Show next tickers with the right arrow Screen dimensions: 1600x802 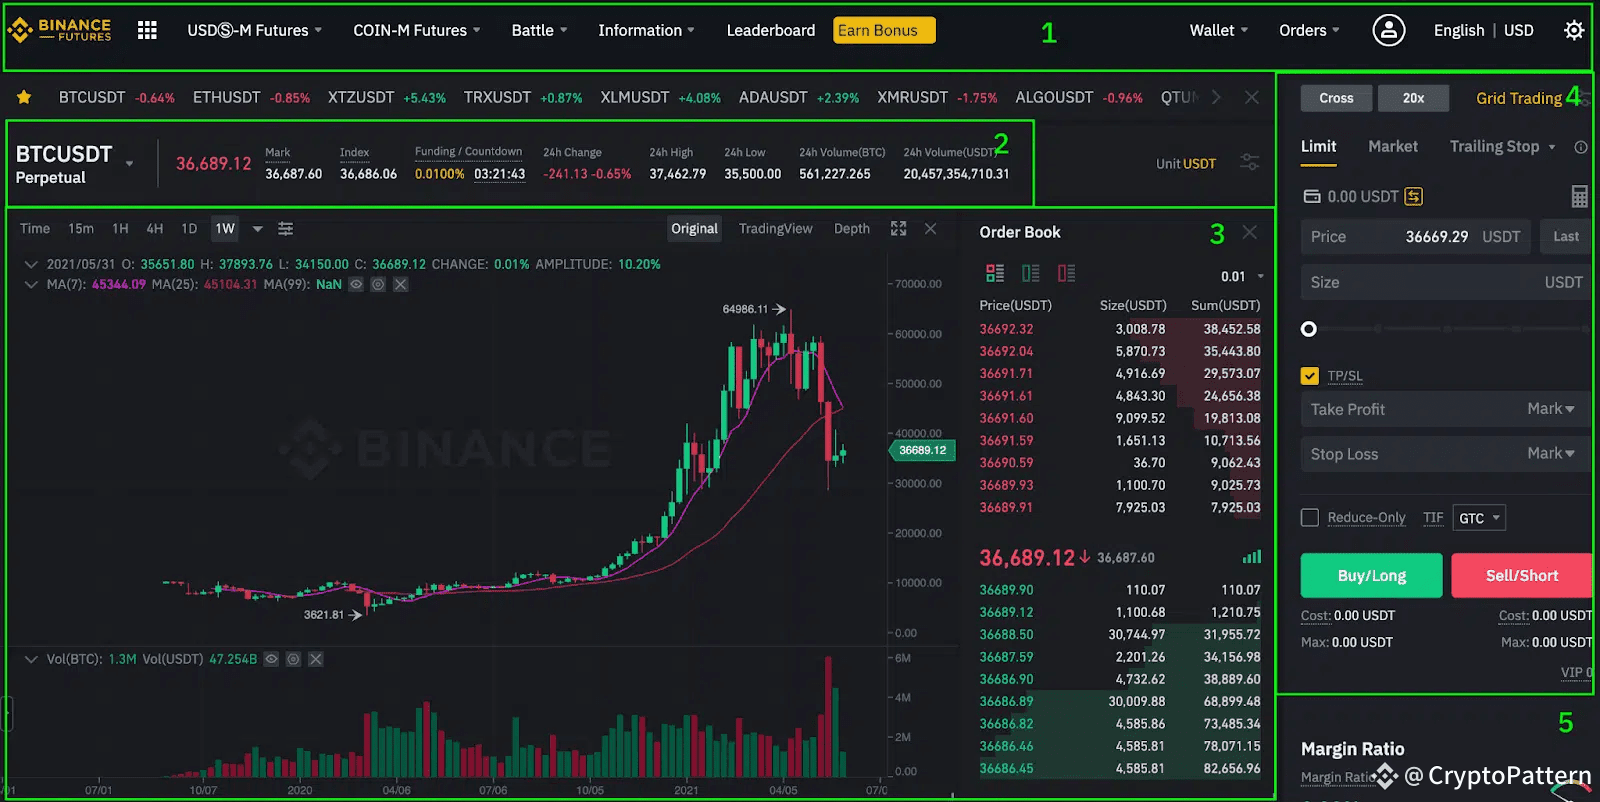pos(1216,97)
